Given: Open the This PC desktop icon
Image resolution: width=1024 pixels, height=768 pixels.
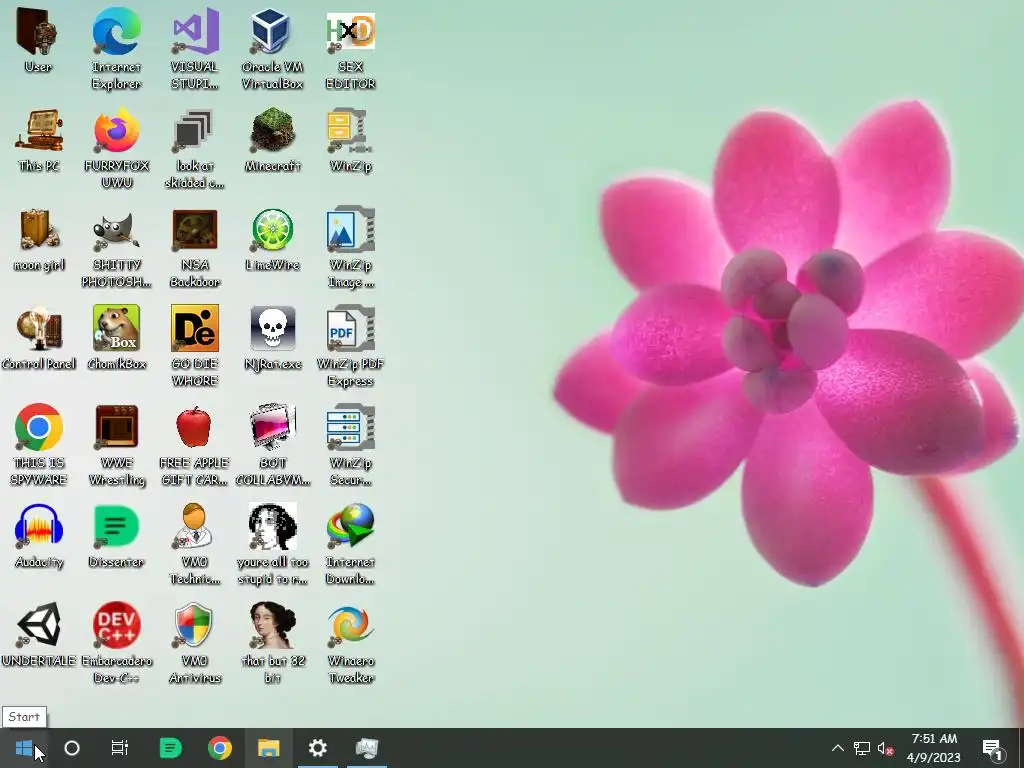Looking at the screenshot, I should pos(39,131).
